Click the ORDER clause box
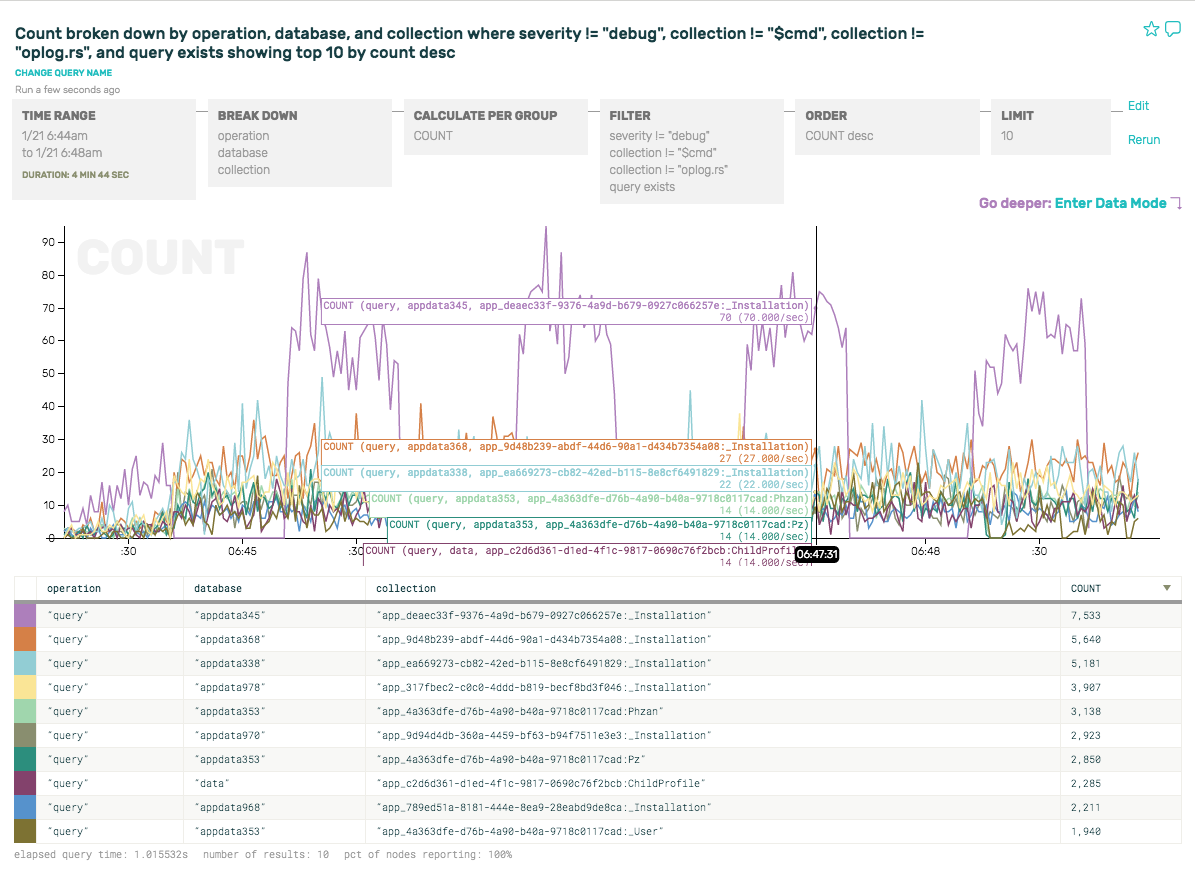Viewport: 1195px width, 875px height. tap(887, 126)
